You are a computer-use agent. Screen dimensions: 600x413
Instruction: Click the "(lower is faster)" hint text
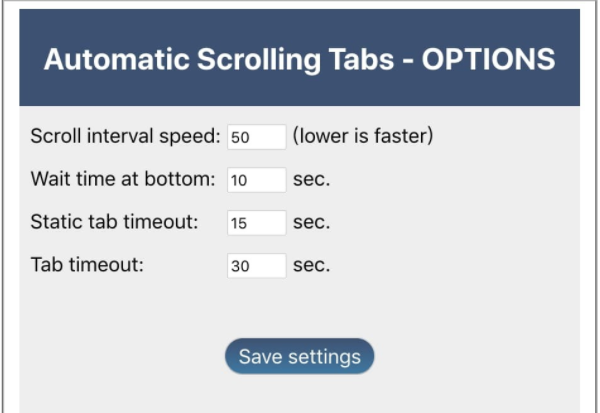363,136
